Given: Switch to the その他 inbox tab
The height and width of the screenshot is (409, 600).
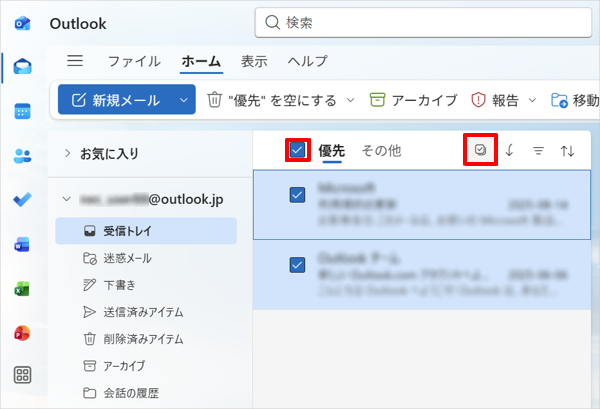Looking at the screenshot, I should pos(382,151).
